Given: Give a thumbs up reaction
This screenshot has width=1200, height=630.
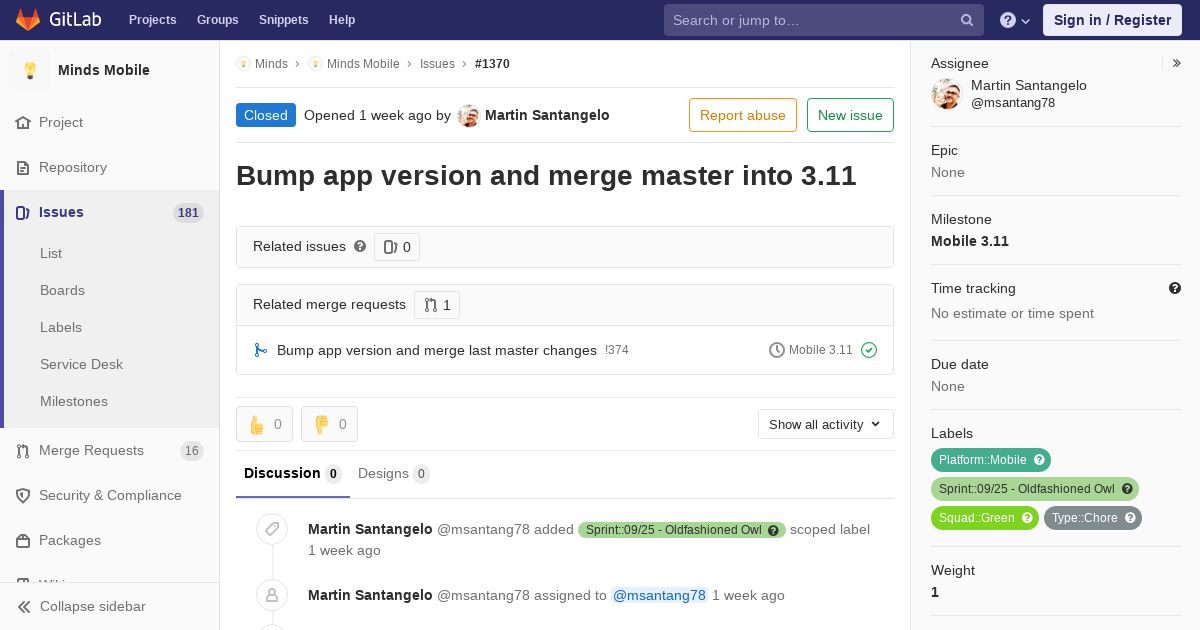Looking at the screenshot, I should (x=264, y=424).
